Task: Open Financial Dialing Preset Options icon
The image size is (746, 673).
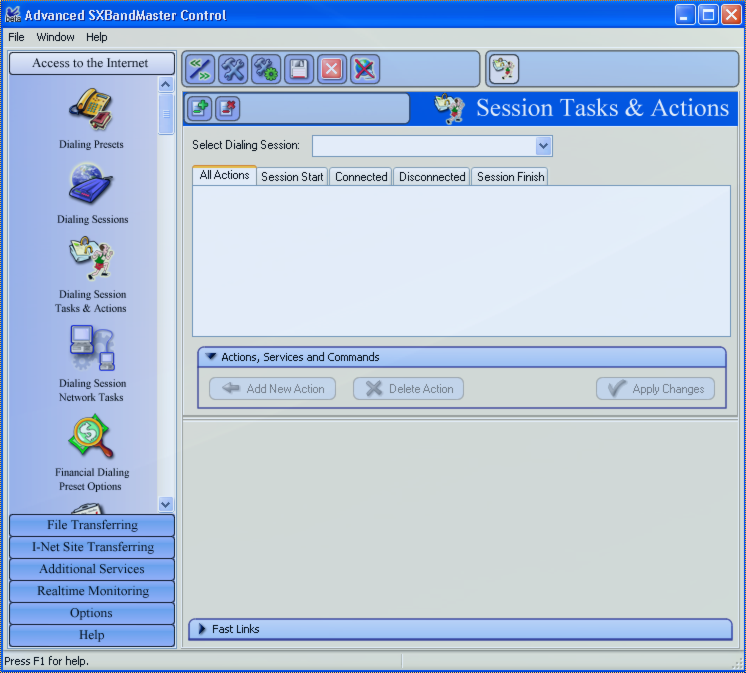Action: click(91, 437)
